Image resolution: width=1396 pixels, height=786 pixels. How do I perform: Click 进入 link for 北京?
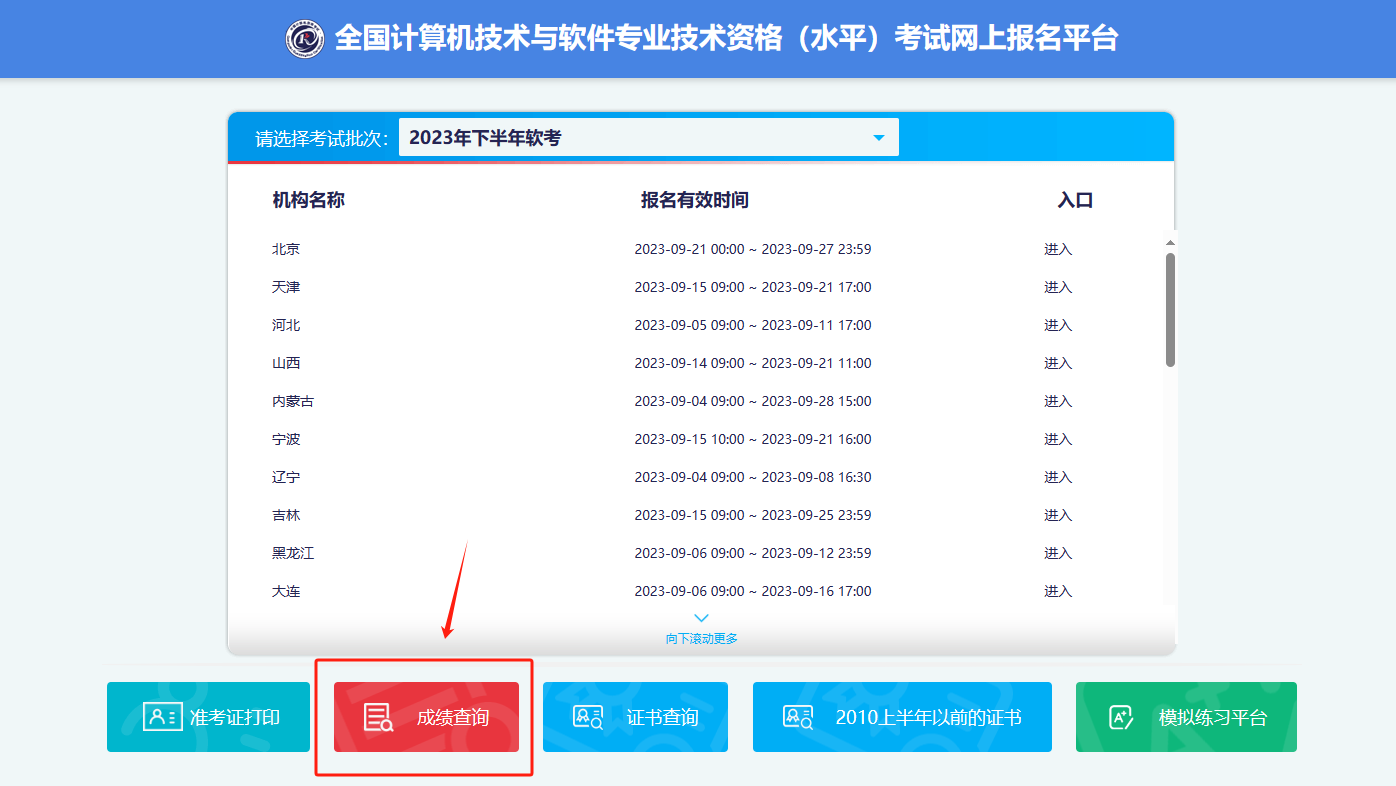pyautogui.click(x=1057, y=249)
